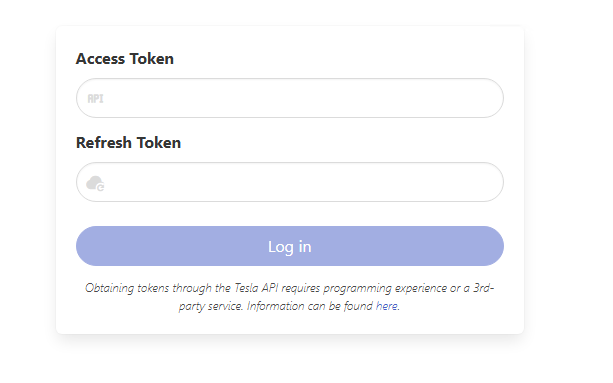Submit tokens using the purple Log in bar
This screenshot has width=613, height=383.
[x=290, y=246]
